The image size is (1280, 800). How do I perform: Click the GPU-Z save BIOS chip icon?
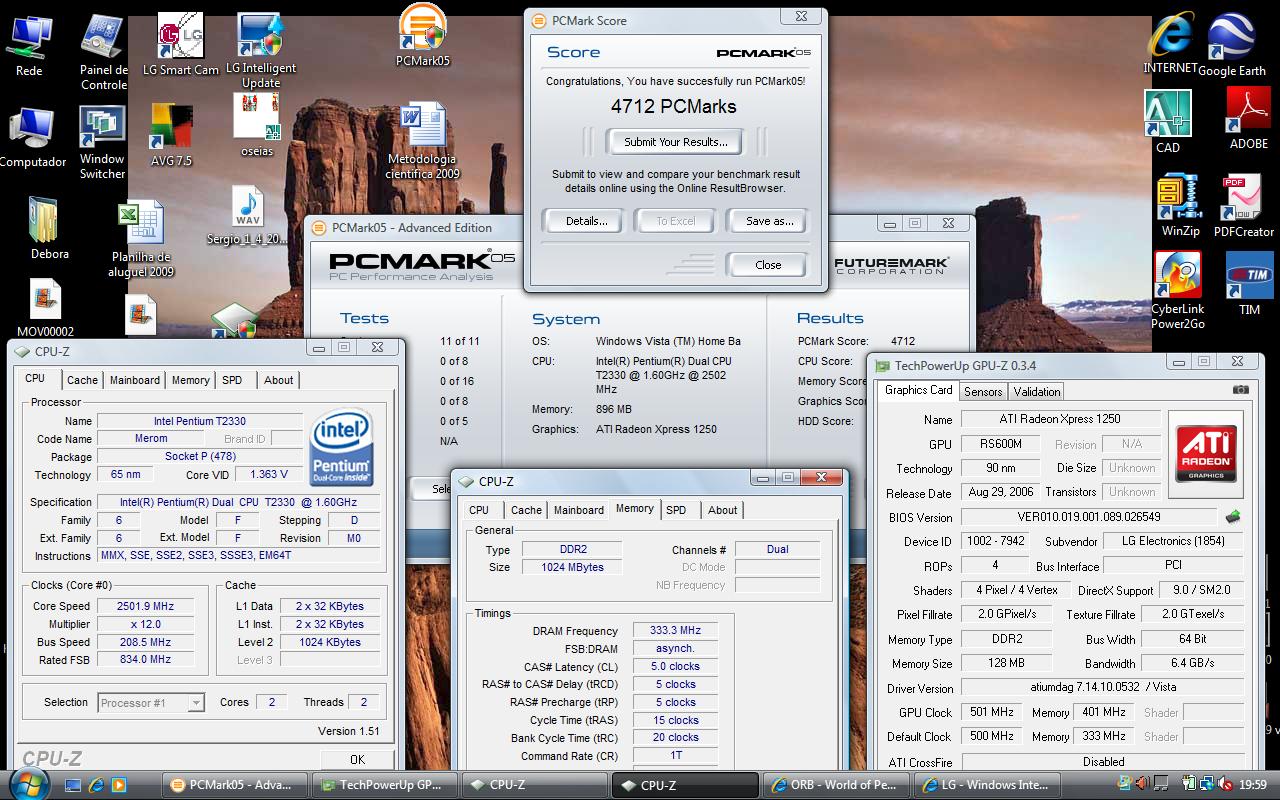click(x=1233, y=517)
